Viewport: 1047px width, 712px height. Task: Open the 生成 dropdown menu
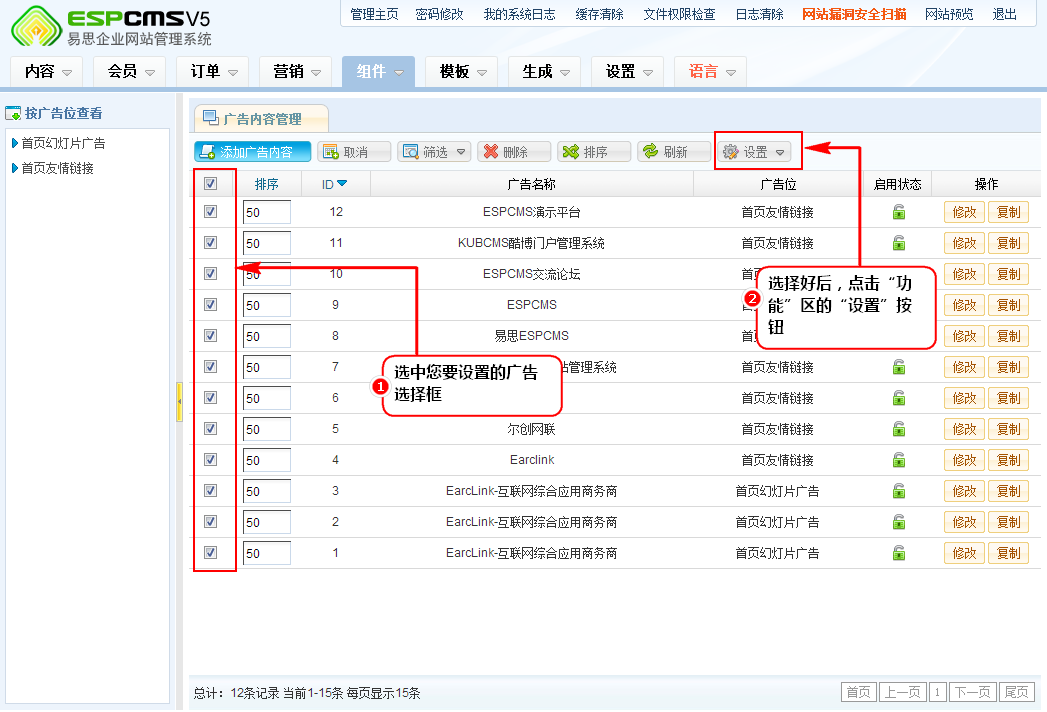coord(544,71)
